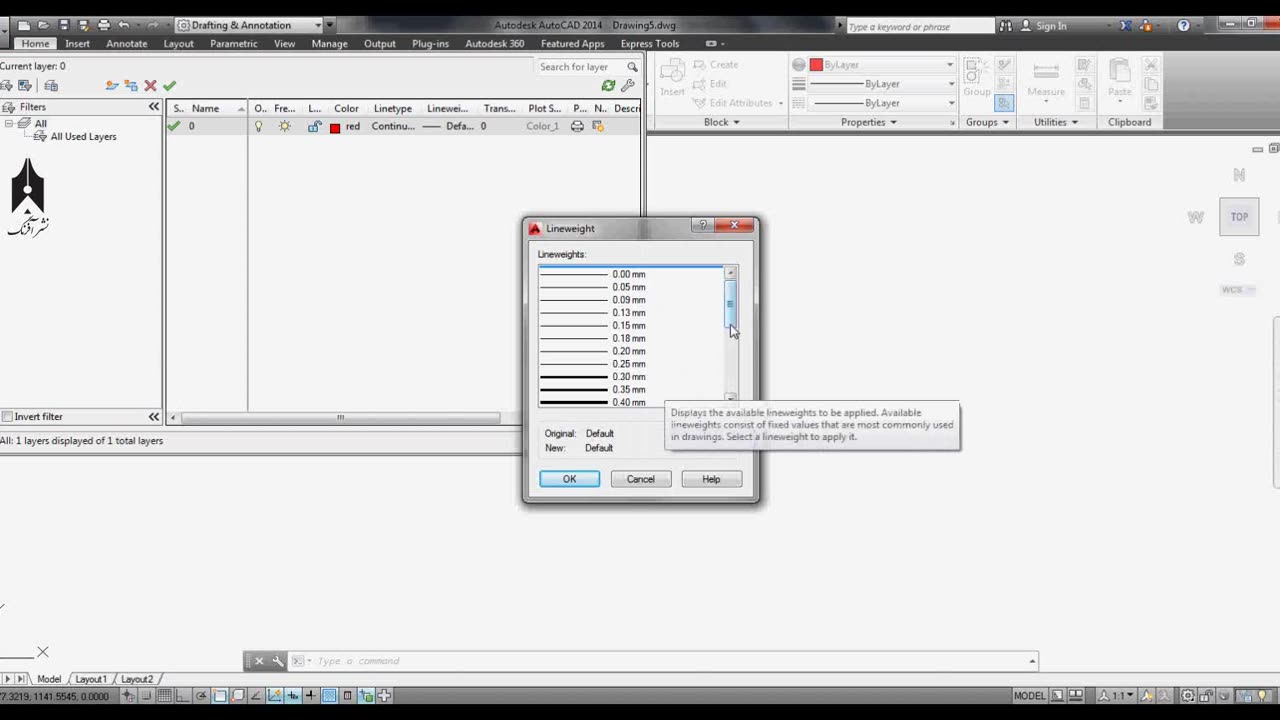
Task: Click the New Property Filter icon
Action: tap(6, 86)
